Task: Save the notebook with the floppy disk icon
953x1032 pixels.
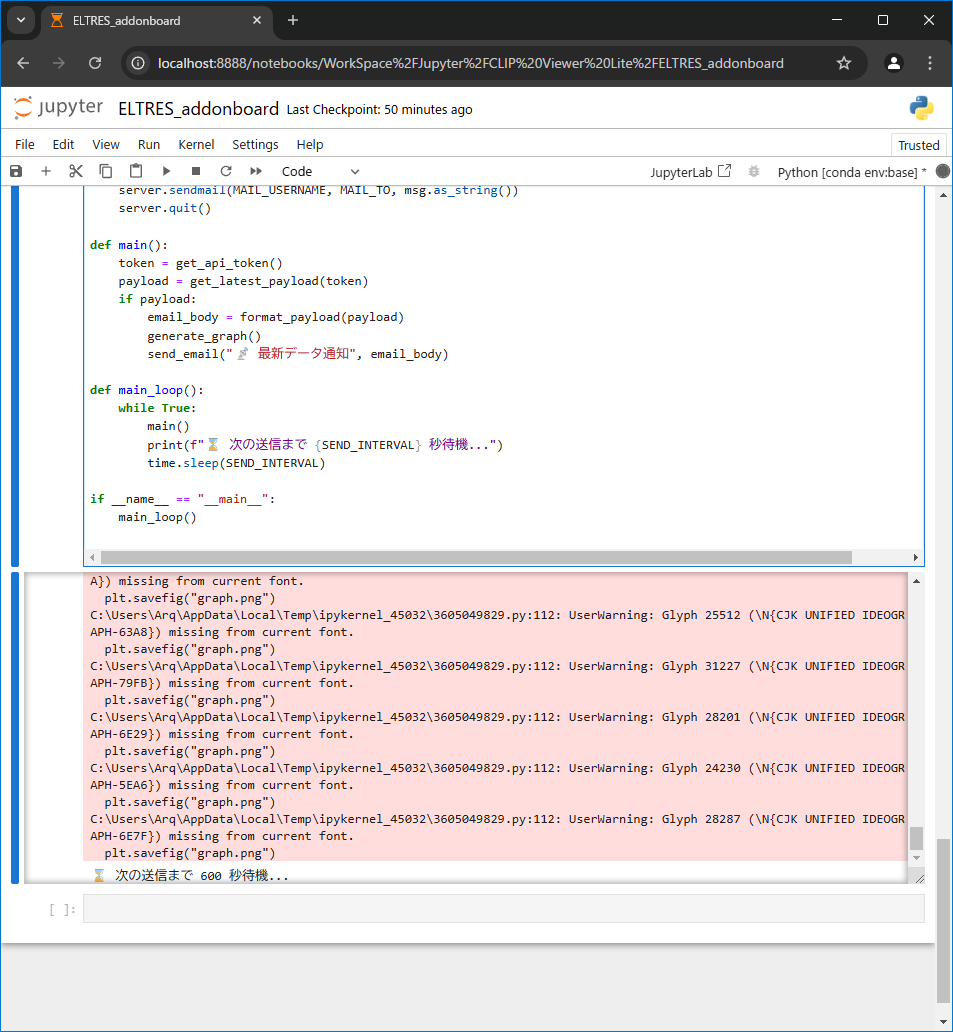Action: tap(16, 172)
